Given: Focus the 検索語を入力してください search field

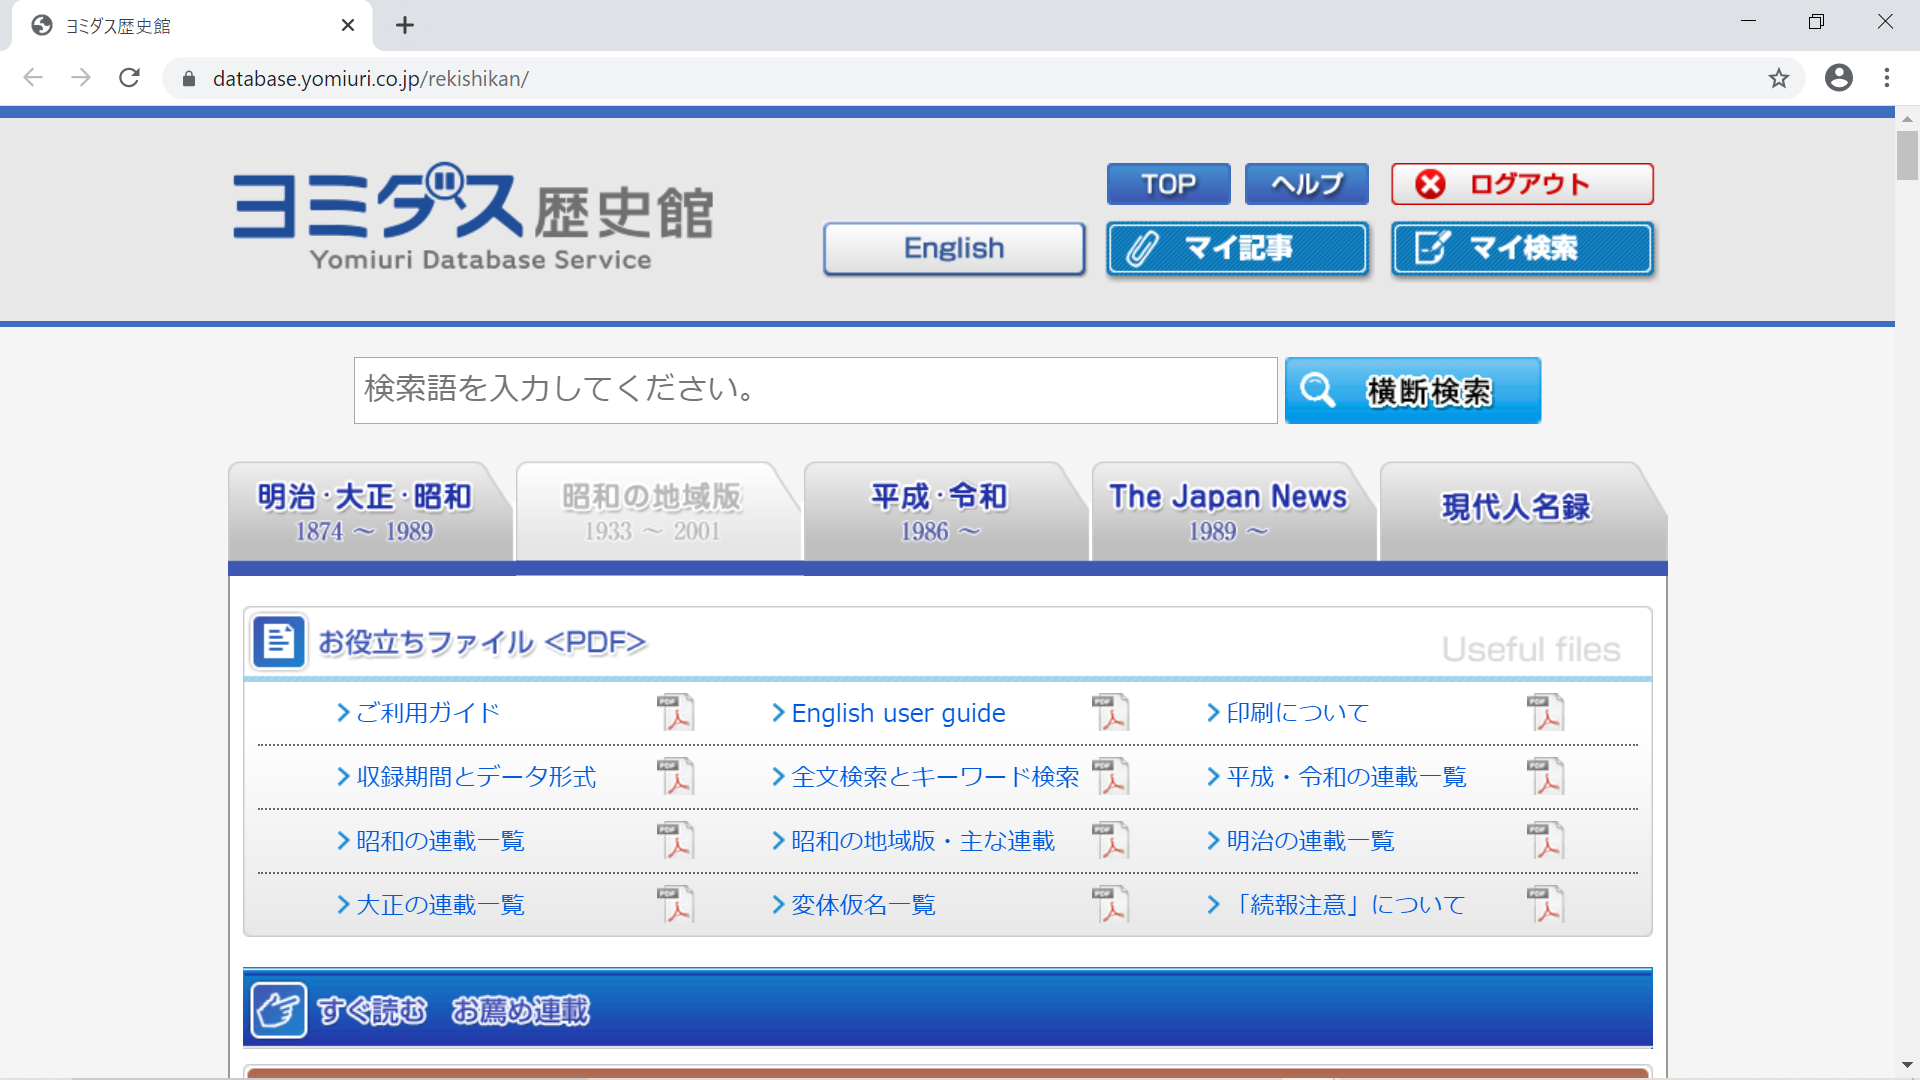Looking at the screenshot, I should coord(815,390).
